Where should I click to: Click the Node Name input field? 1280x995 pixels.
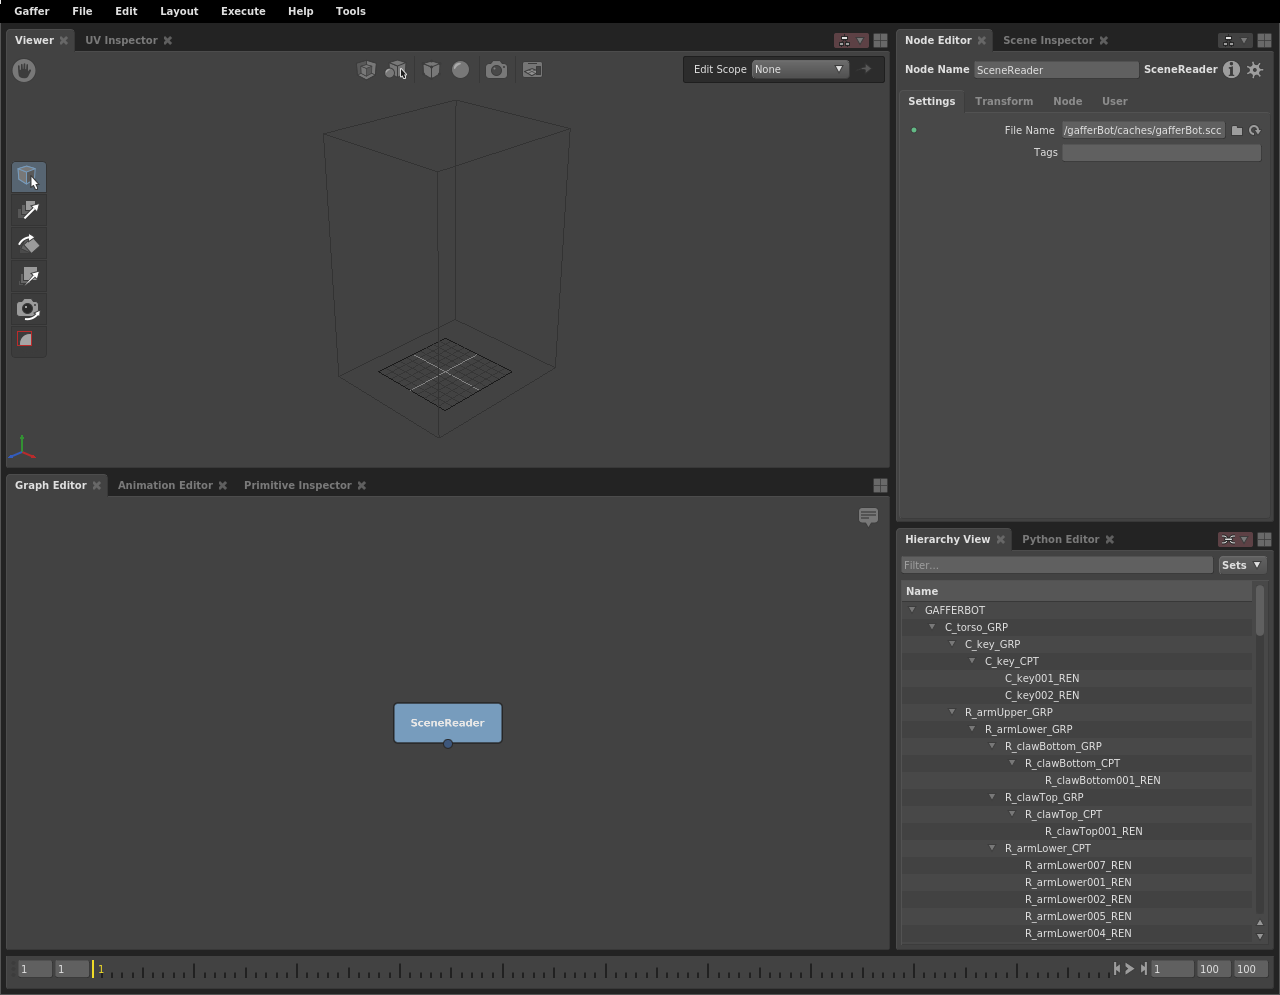pyautogui.click(x=1056, y=70)
